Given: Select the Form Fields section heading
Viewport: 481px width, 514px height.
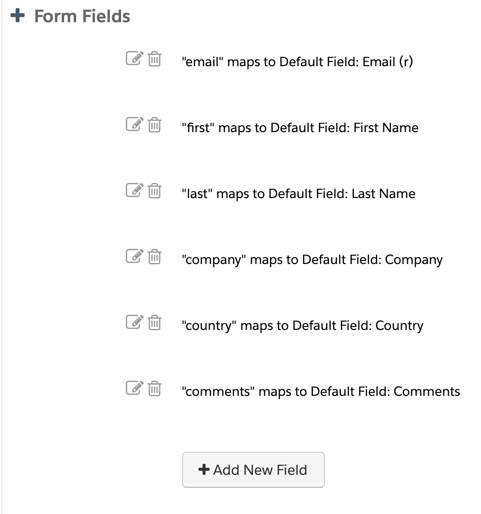Looking at the screenshot, I should pyautogui.click(x=82, y=16).
